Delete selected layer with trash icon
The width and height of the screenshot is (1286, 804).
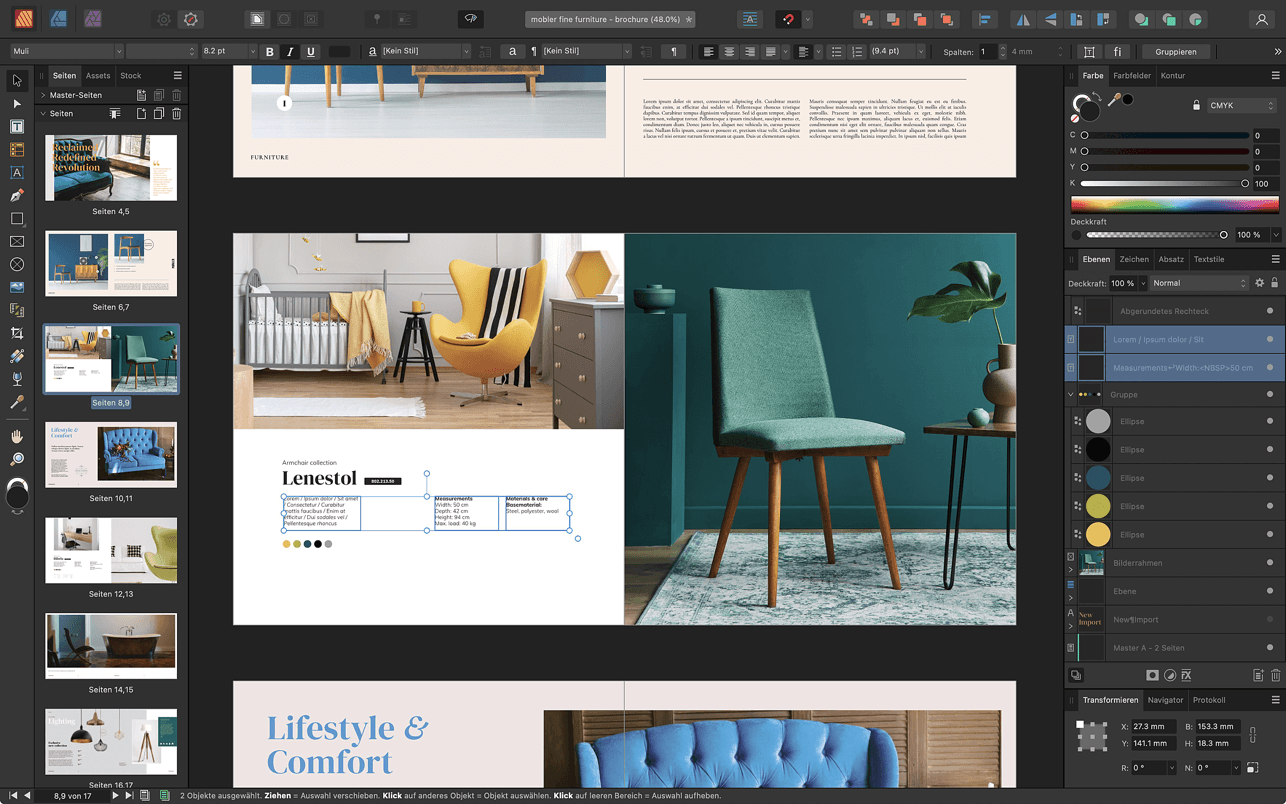1275,675
